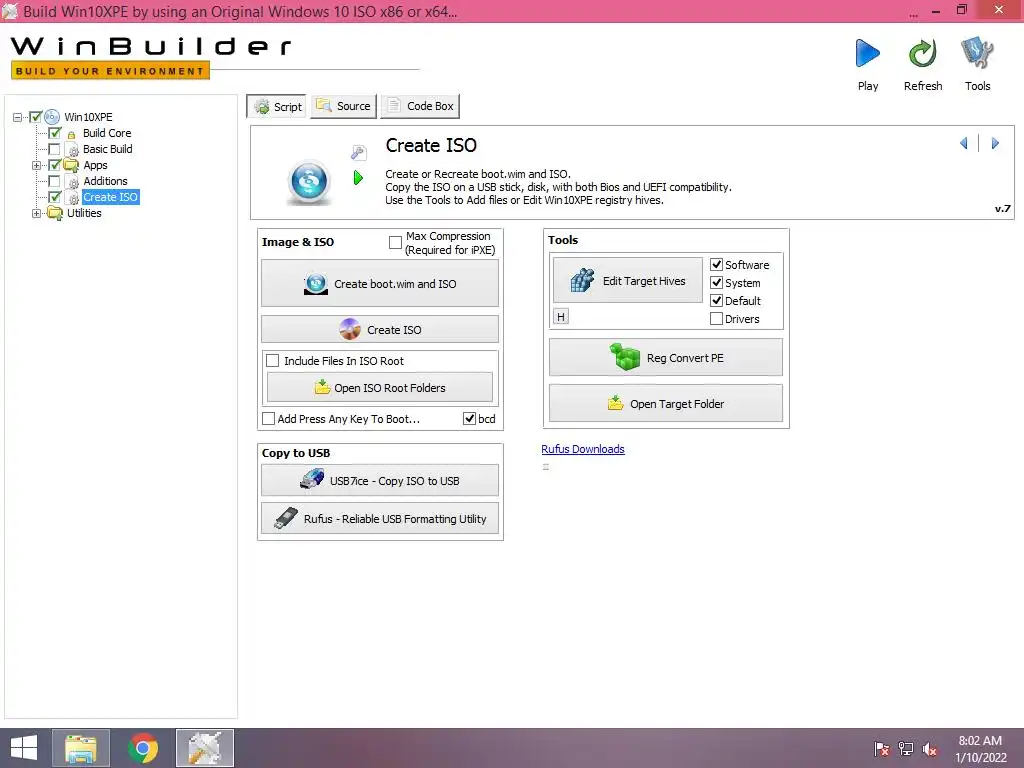Select the Basic Build tree item
The width and height of the screenshot is (1024, 768).
point(108,149)
